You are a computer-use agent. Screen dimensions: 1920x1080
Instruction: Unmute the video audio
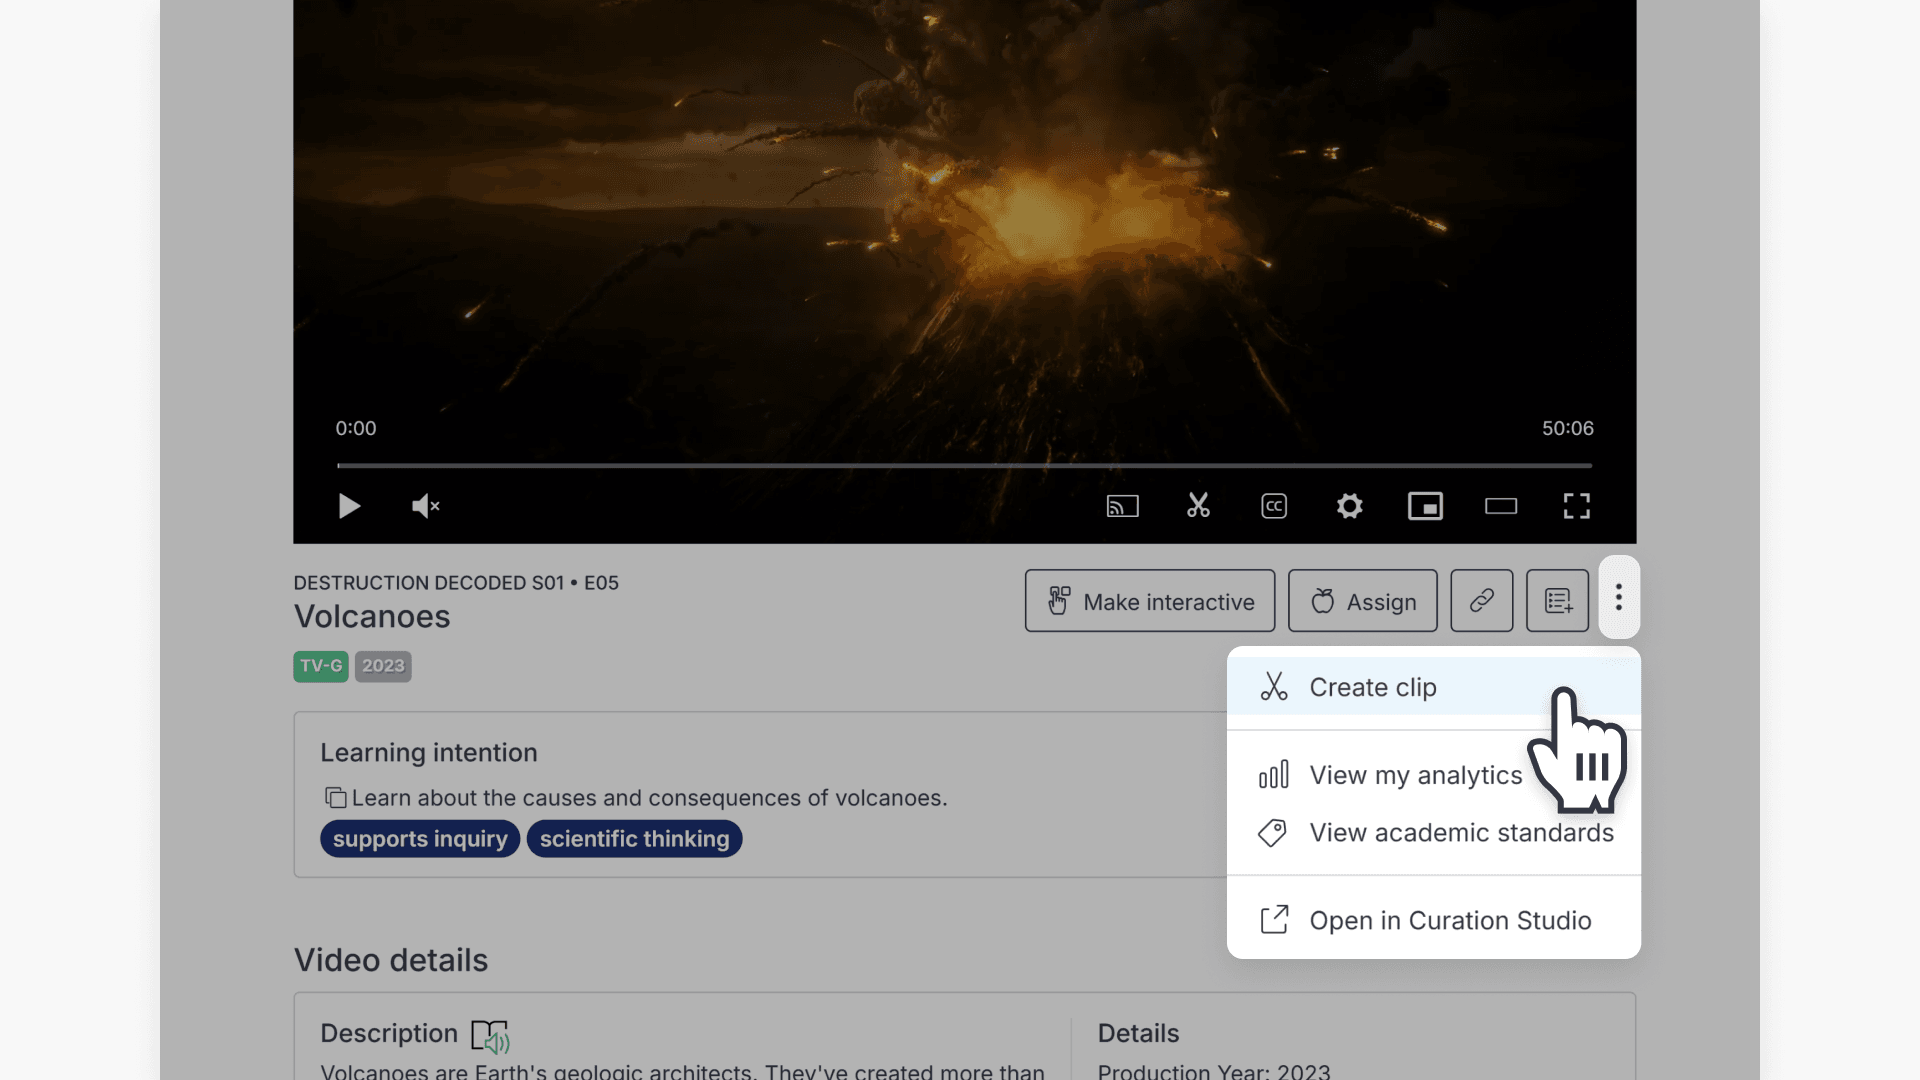(426, 506)
